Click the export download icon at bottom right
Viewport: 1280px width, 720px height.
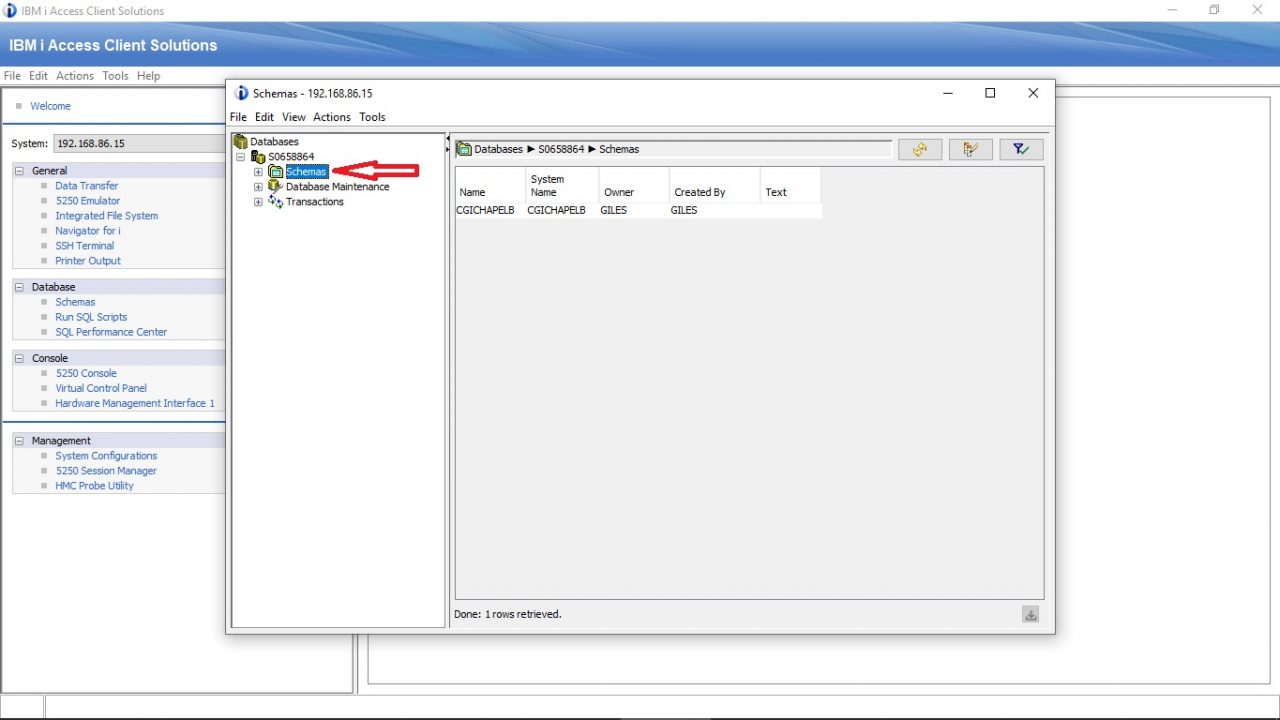tap(1030, 615)
